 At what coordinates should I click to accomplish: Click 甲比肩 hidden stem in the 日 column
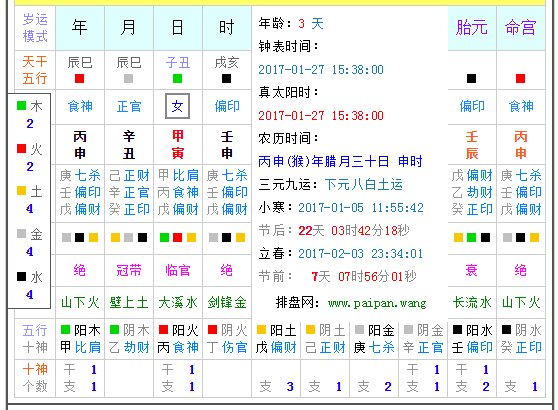178,175
